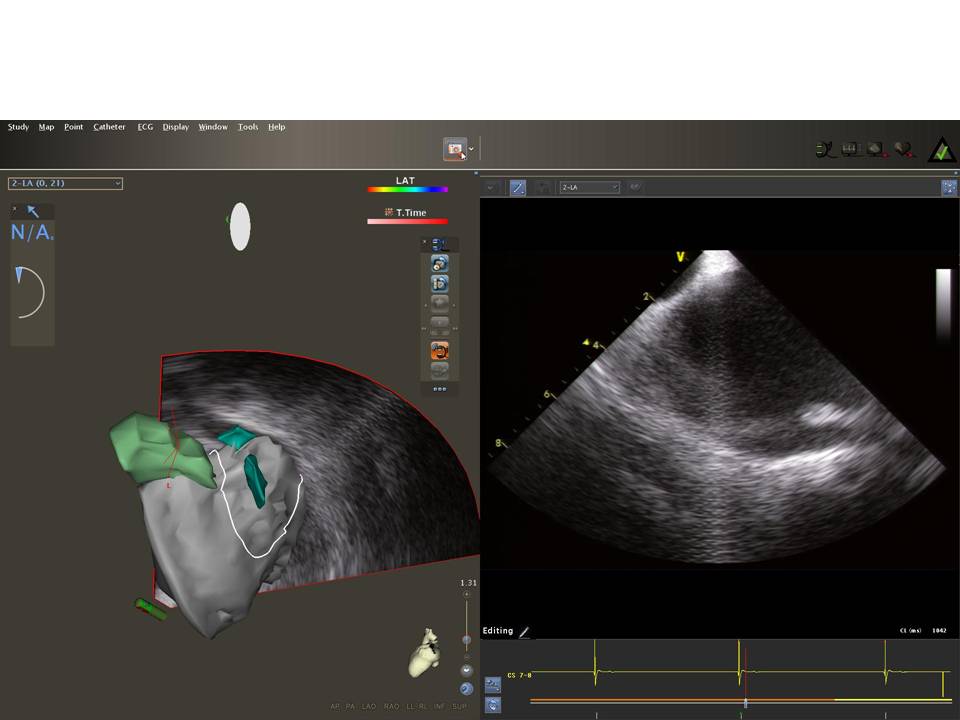Open the Catheter menu
Image resolution: width=960 pixels, height=720 pixels.
point(109,127)
